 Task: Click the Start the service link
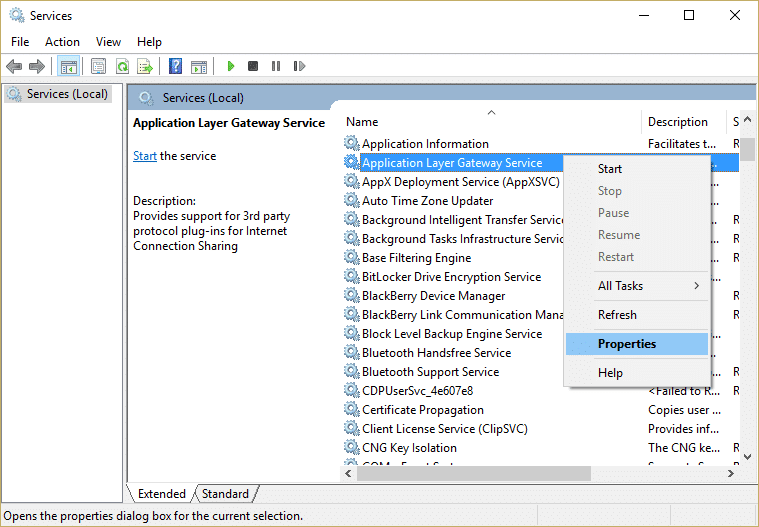pos(145,156)
